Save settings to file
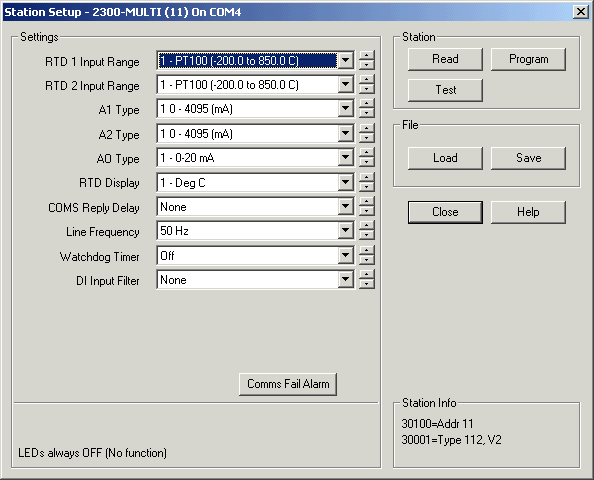This screenshot has width=594, height=480. [x=528, y=158]
